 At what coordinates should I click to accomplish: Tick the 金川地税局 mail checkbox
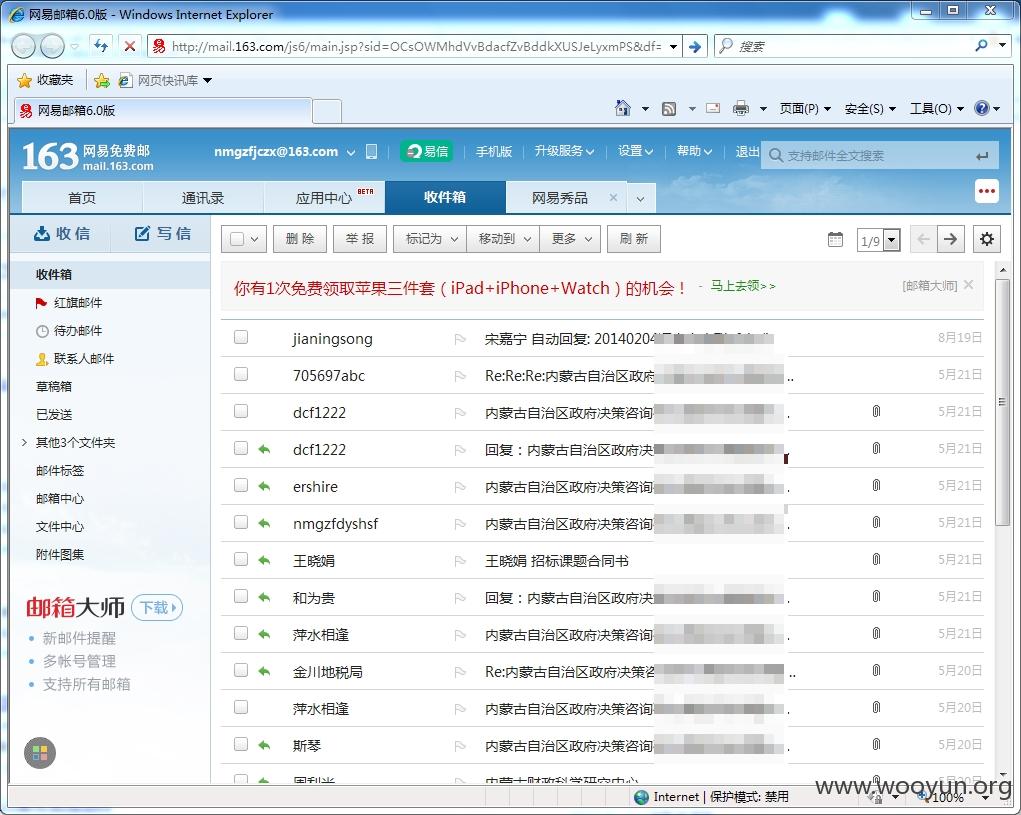click(x=241, y=669)
